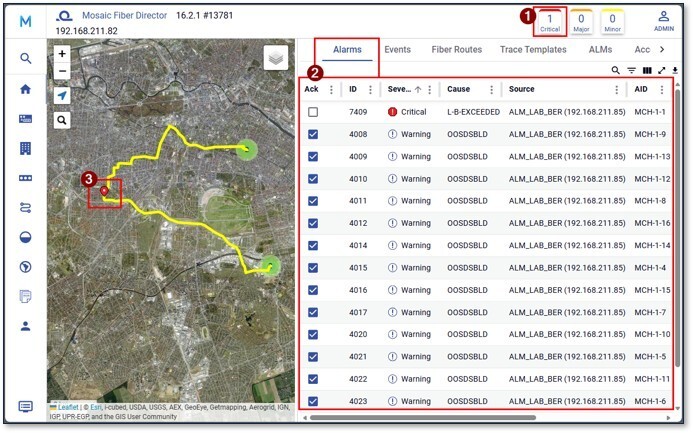Open the Fiber Routes tab
This screenshot has height=433, width=693.
(x=457, y=49)
